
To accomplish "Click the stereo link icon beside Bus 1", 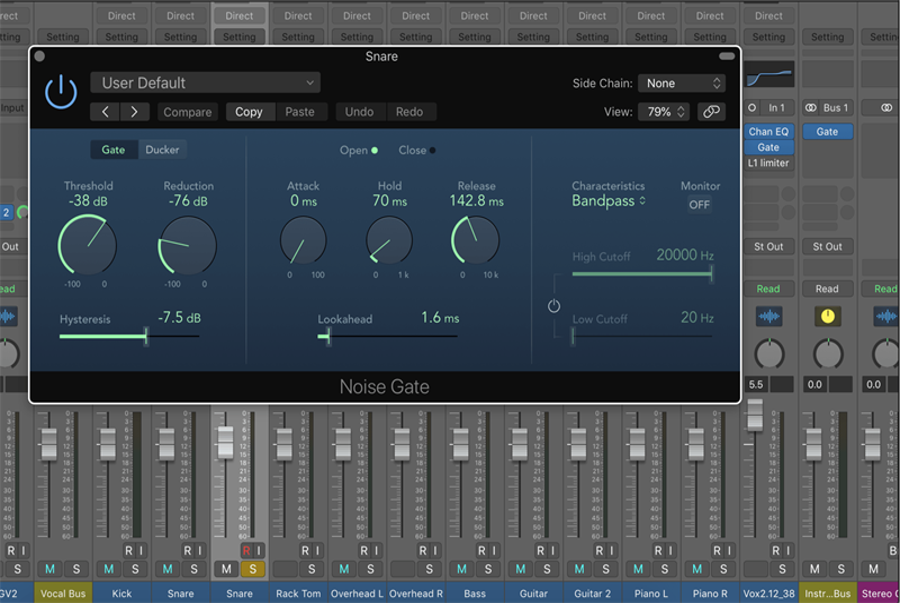I will point(811,108).
